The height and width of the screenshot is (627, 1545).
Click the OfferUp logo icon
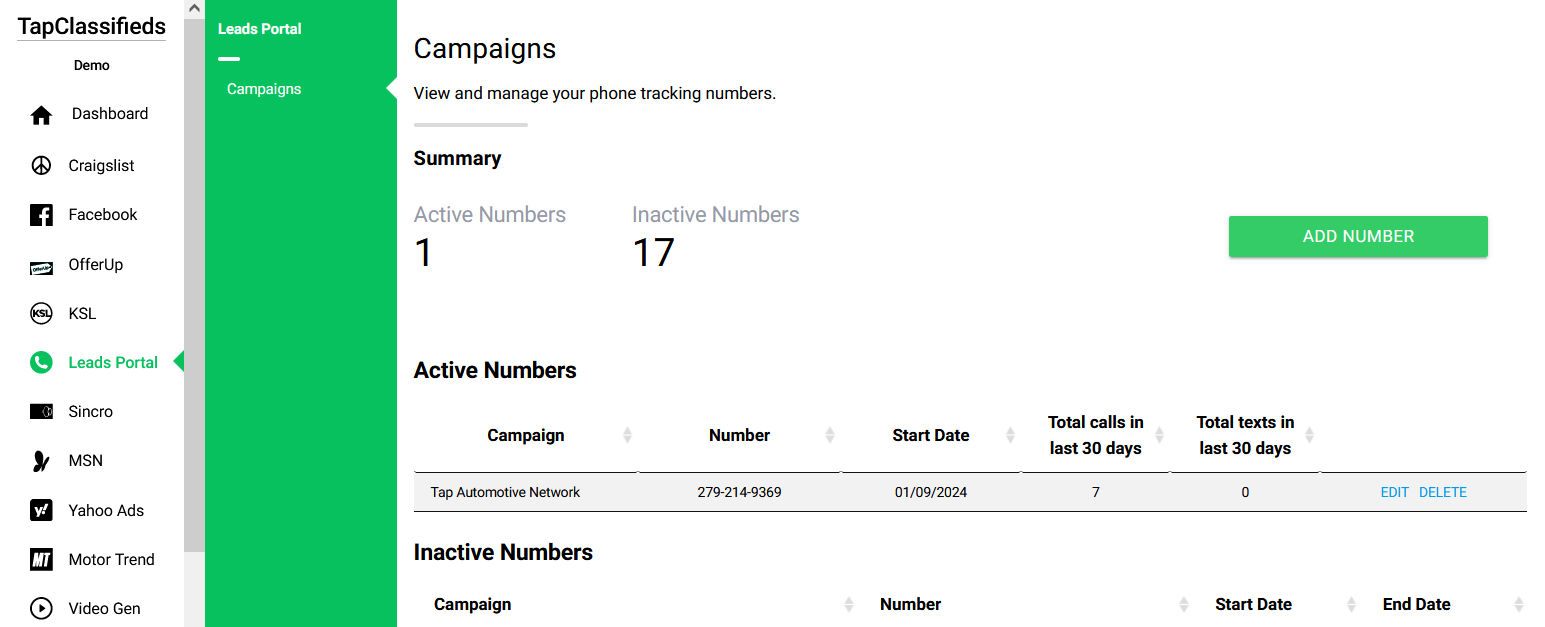coord(41,266)
